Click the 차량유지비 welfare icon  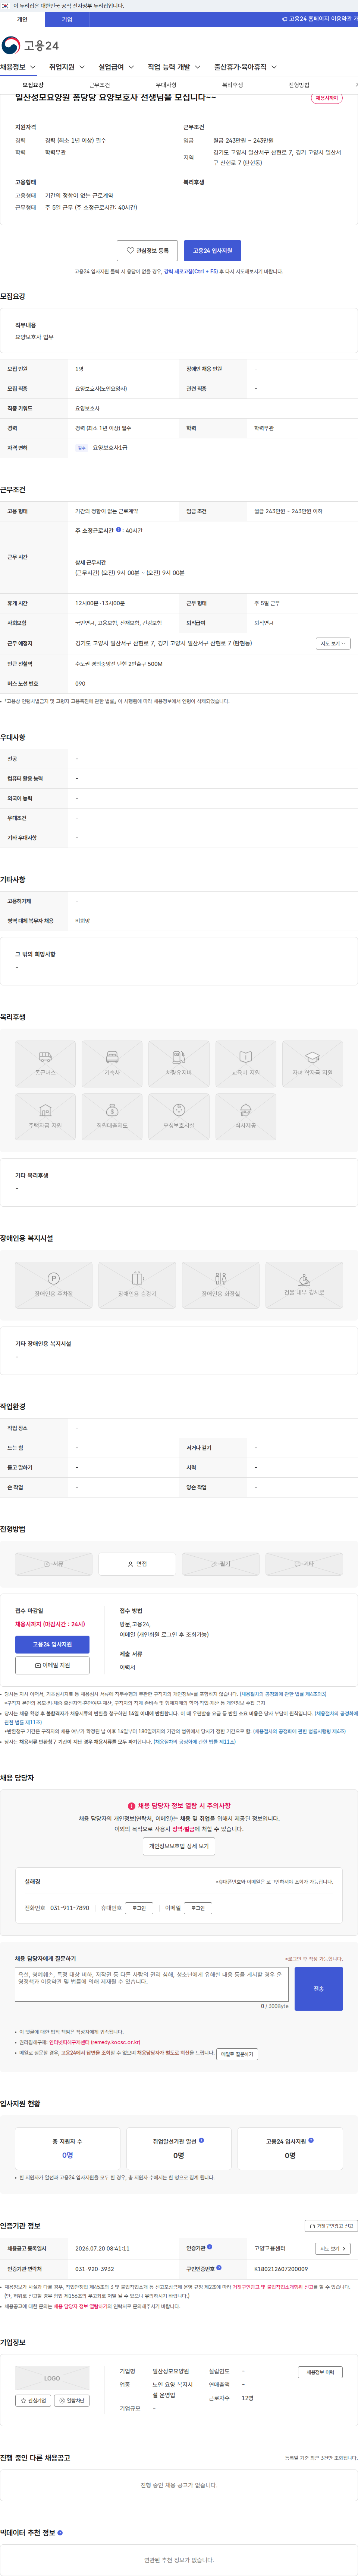179,1064
